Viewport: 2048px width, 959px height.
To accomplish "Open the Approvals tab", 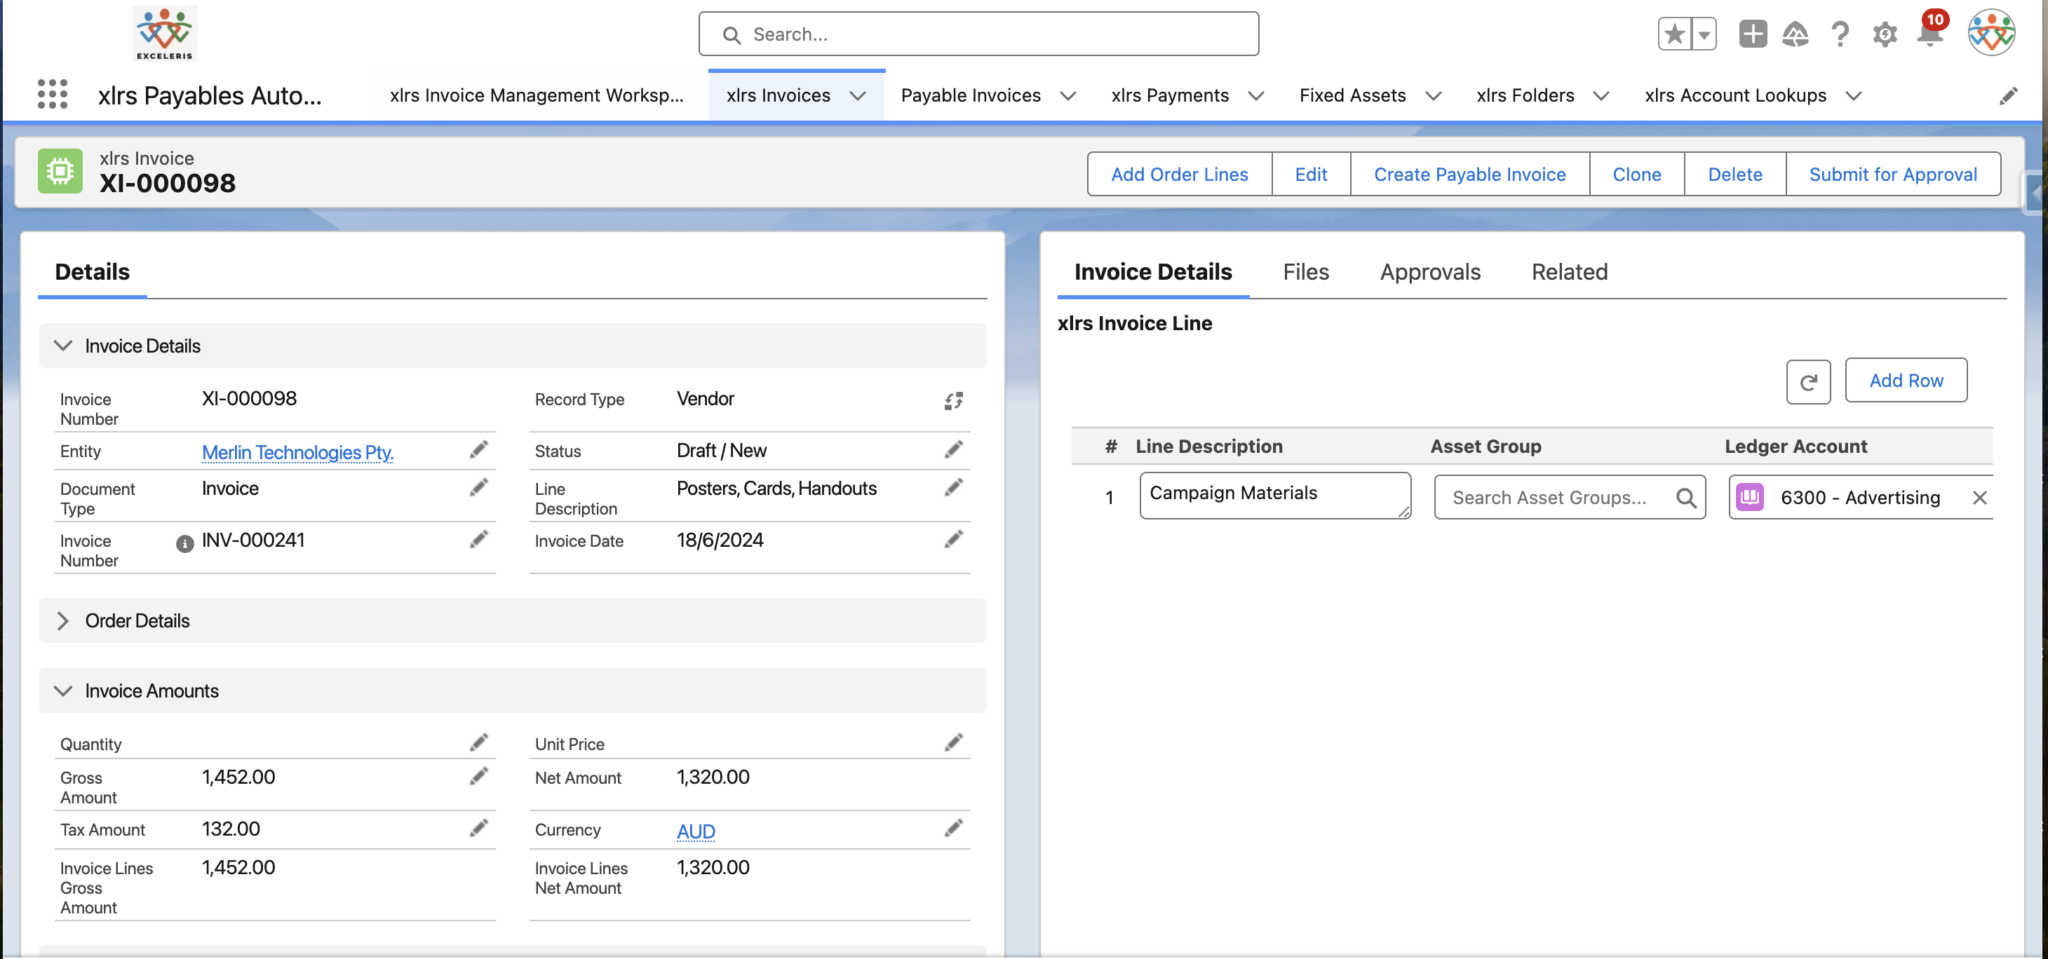I will 1430,271.
